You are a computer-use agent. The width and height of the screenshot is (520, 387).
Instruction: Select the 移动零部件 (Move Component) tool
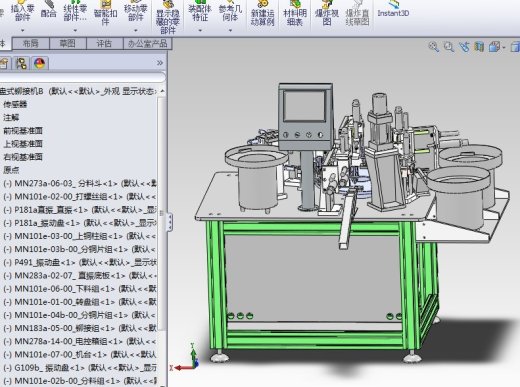pyautogui.click(x=135, y=12)
